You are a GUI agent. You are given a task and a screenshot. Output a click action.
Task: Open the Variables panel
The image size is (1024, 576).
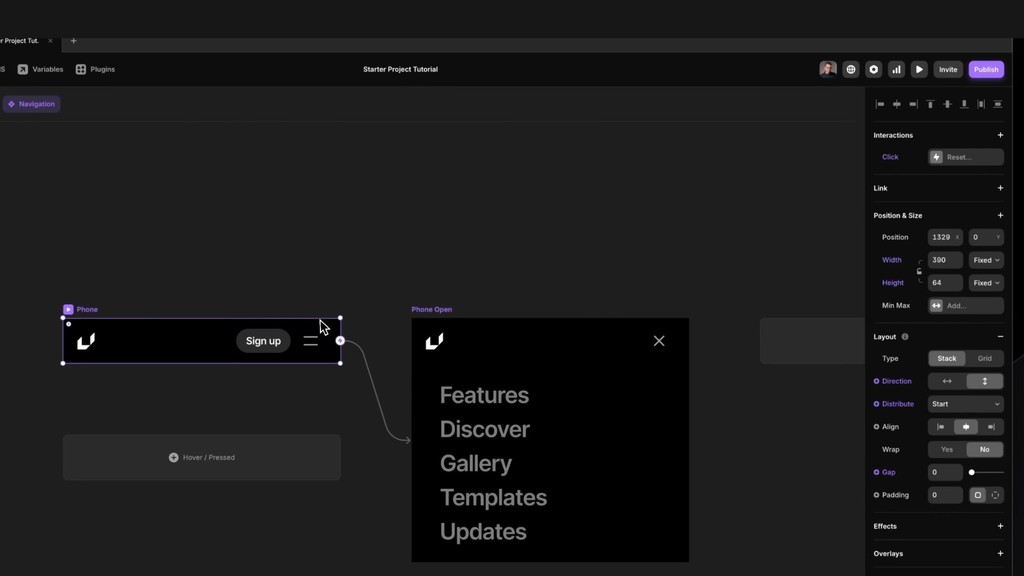[42, 69]
